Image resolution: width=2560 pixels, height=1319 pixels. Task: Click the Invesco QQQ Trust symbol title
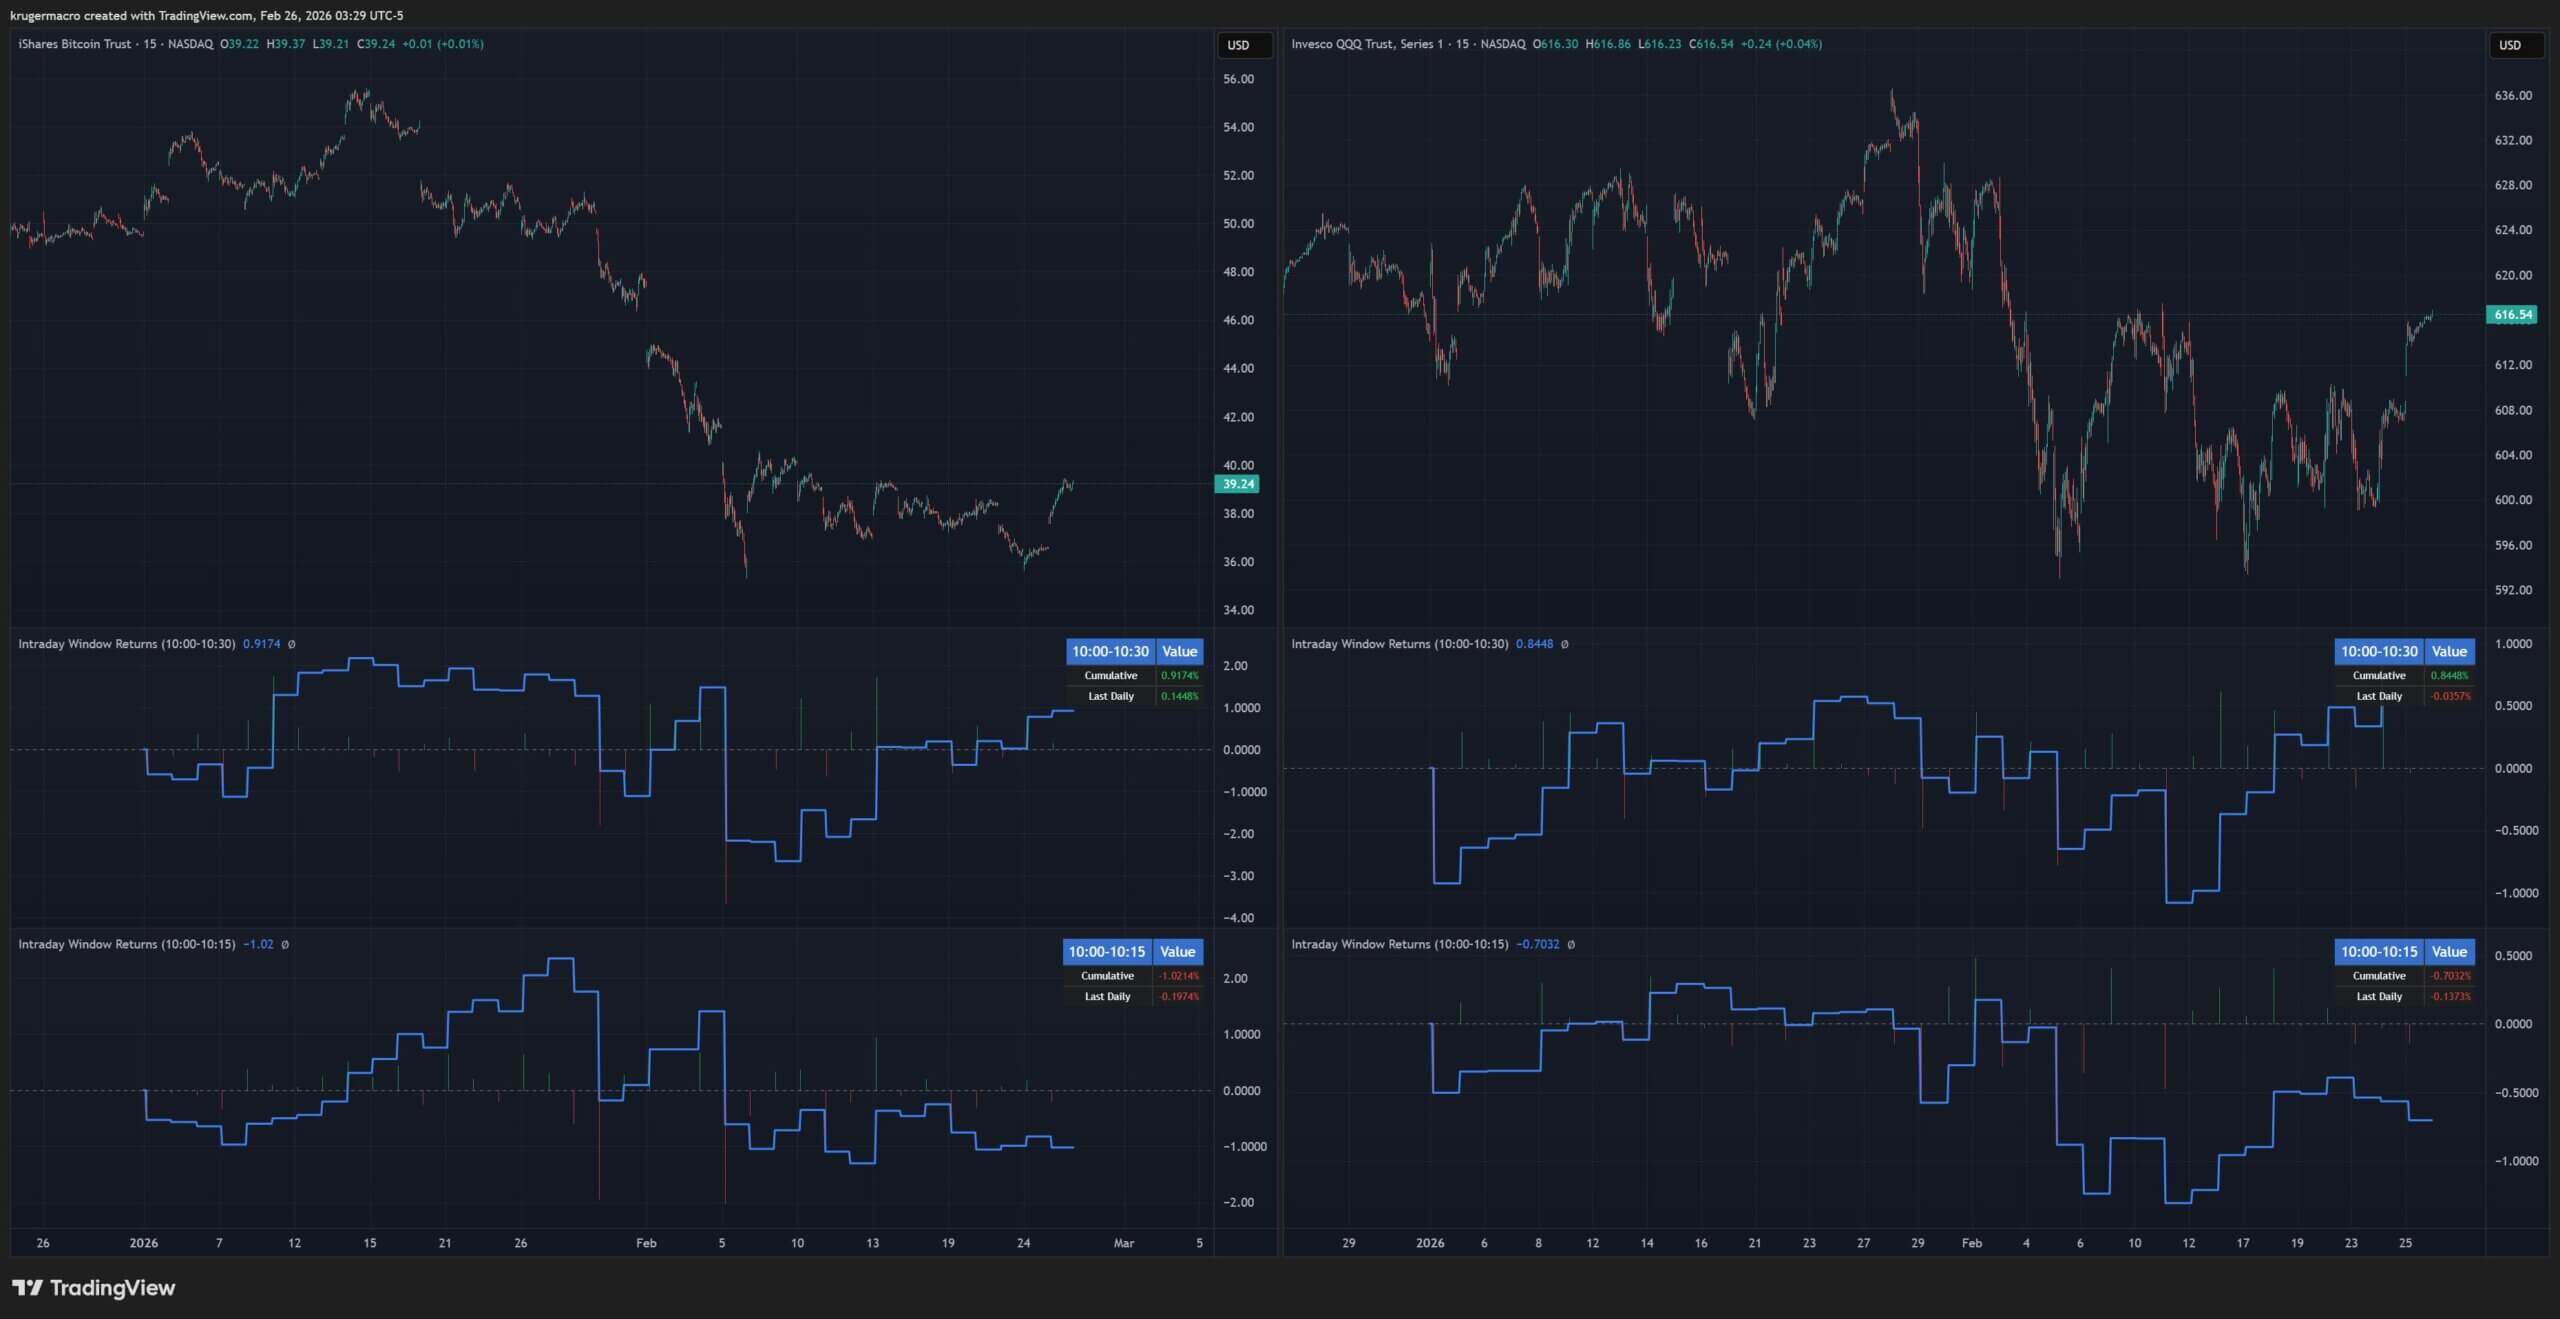coord(1361,44)
